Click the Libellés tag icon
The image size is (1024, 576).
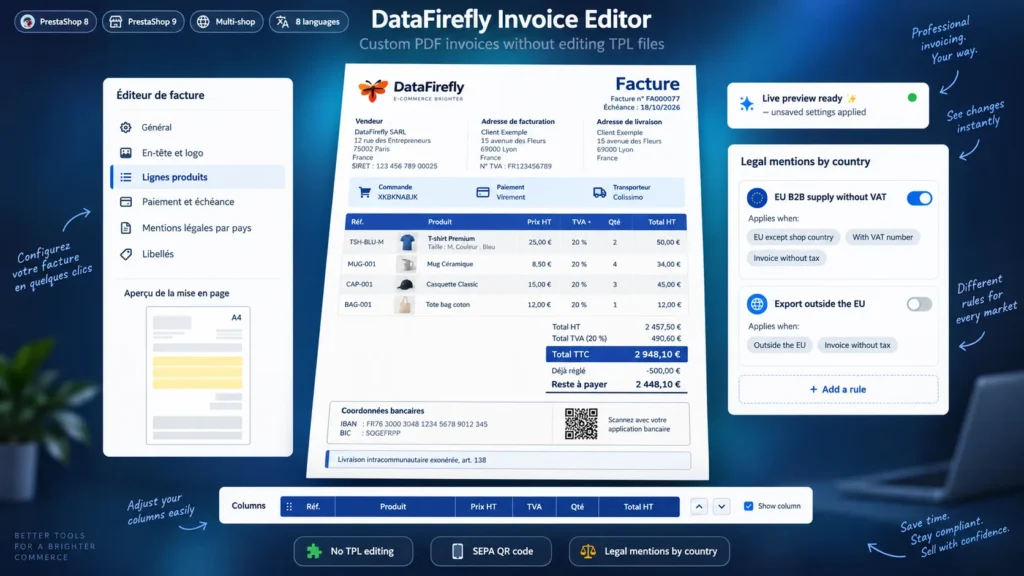(125, 254)
